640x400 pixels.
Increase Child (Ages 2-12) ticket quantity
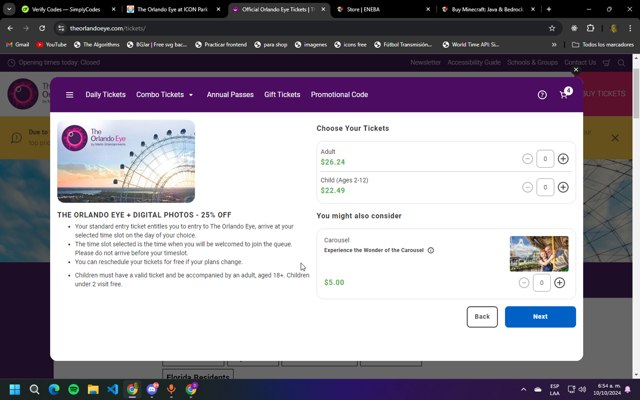coord(563,187)
